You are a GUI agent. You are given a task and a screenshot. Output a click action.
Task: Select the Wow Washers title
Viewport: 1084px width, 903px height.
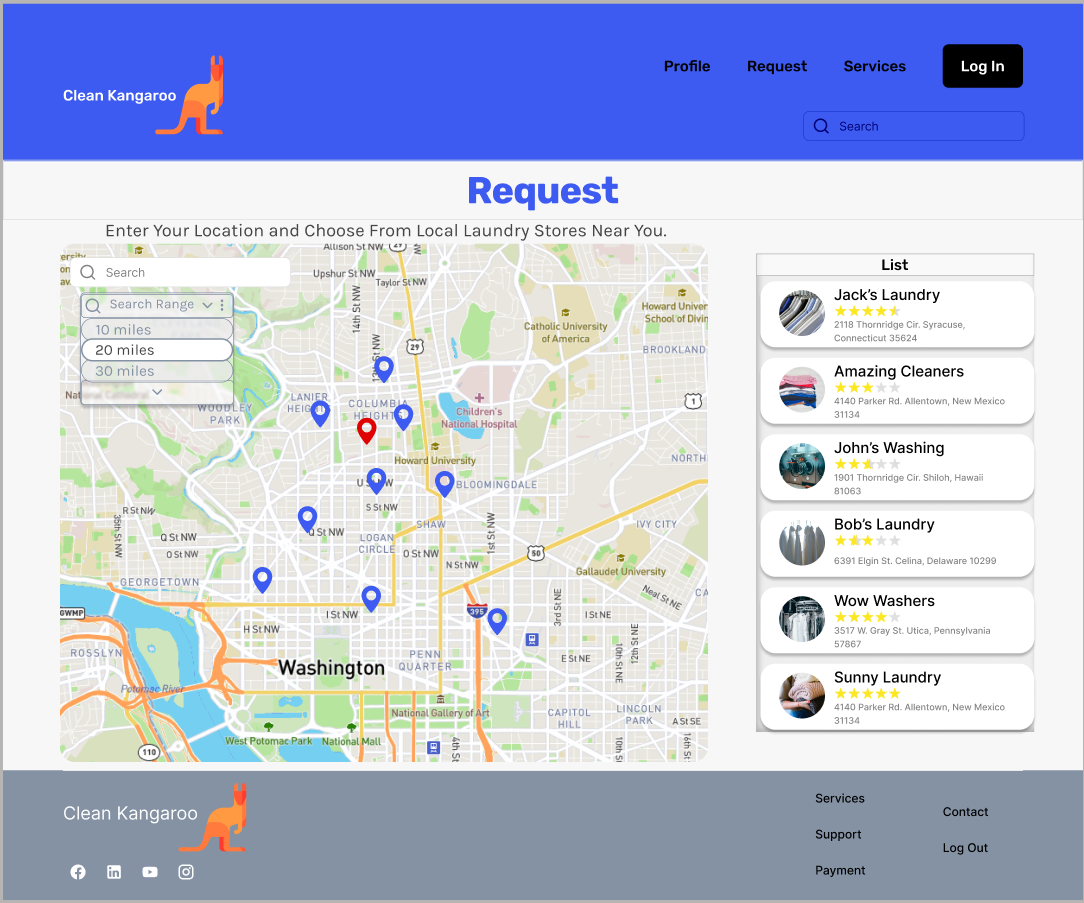coord(884,601)
